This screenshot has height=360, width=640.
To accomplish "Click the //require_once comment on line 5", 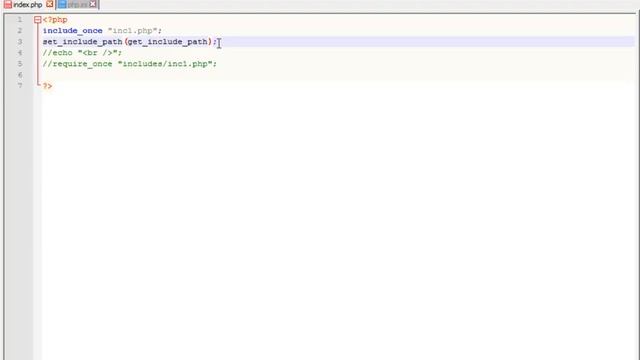I will pos(130,64).
